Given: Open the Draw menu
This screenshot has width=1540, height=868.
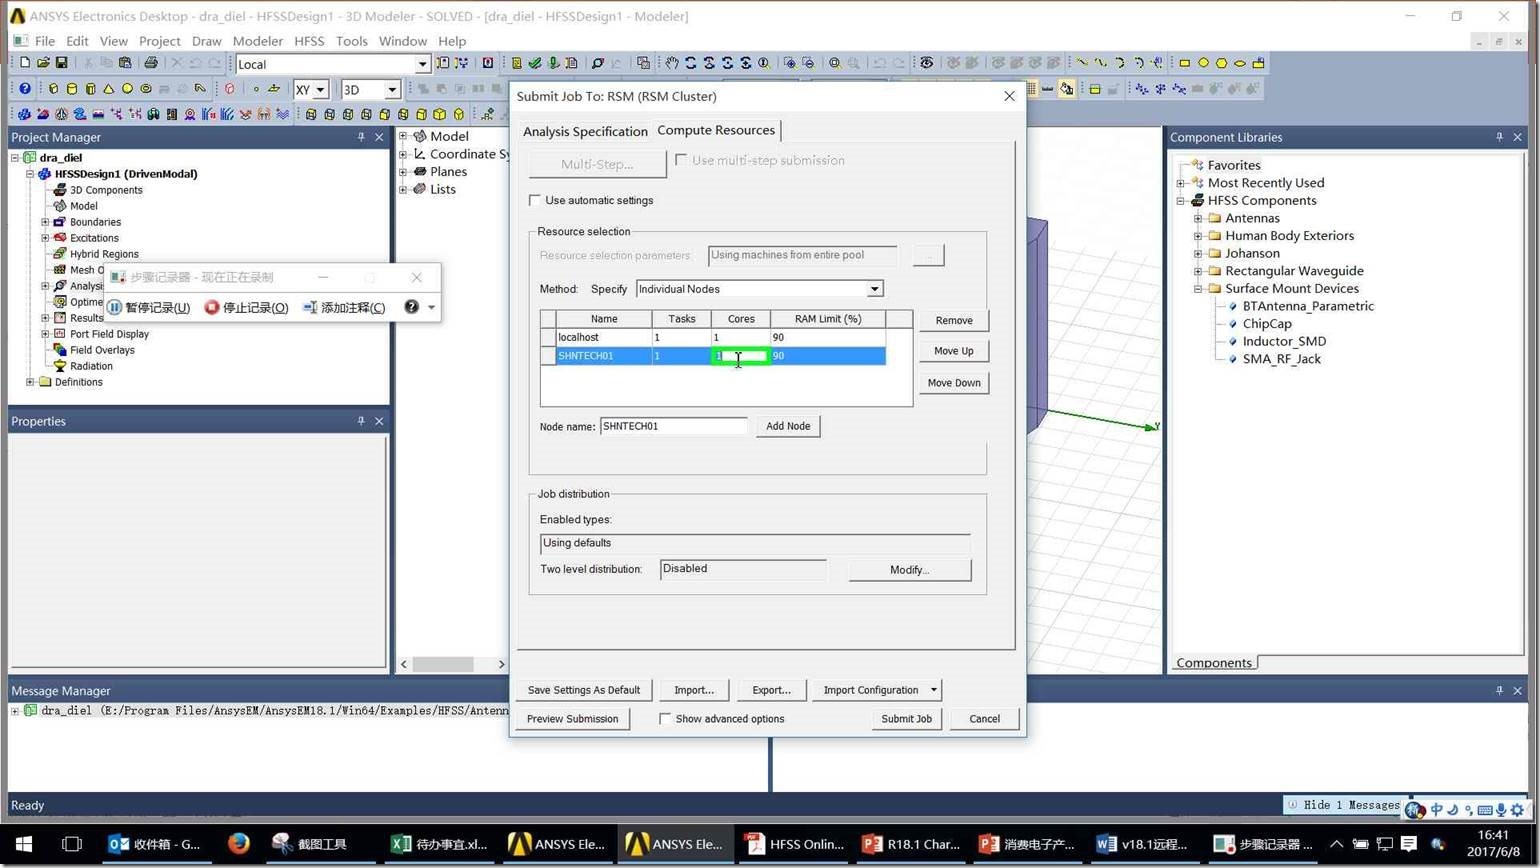Looking at the screenshot, I should 206,41.
